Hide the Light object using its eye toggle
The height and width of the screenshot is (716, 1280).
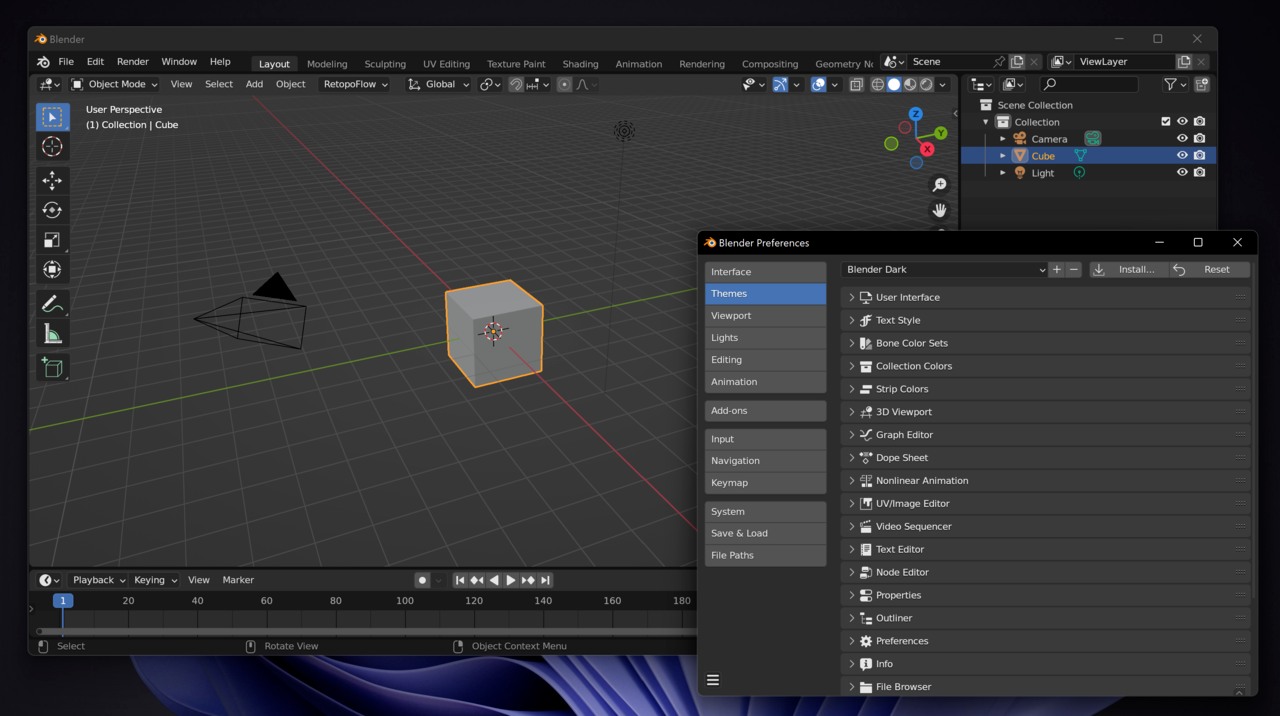[x=1182, y=172]
